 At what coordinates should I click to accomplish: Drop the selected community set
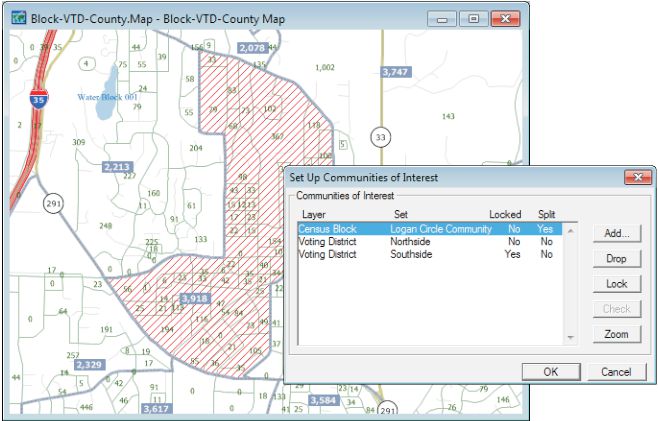[616, 259]
